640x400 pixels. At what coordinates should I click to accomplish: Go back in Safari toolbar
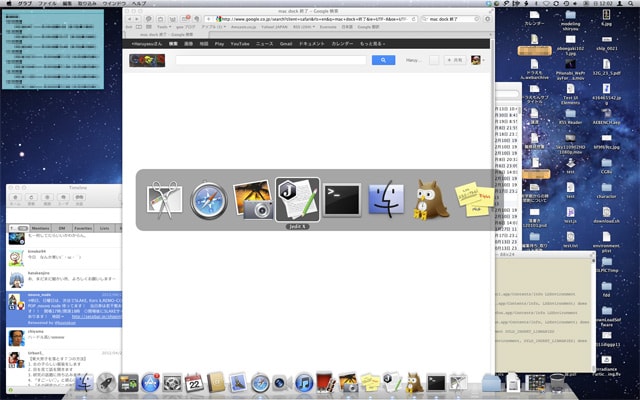(x=129, y=19)
